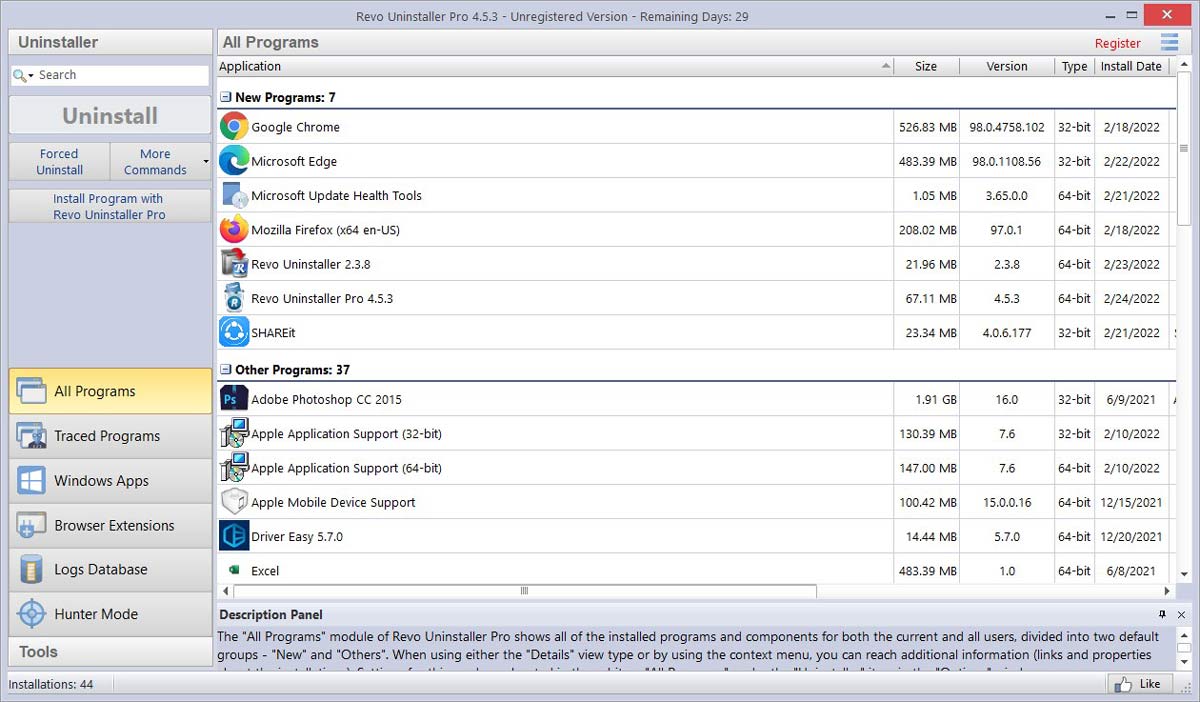Select Mozilla Firefox (x64 en-US) name

(x=325, y=230)
